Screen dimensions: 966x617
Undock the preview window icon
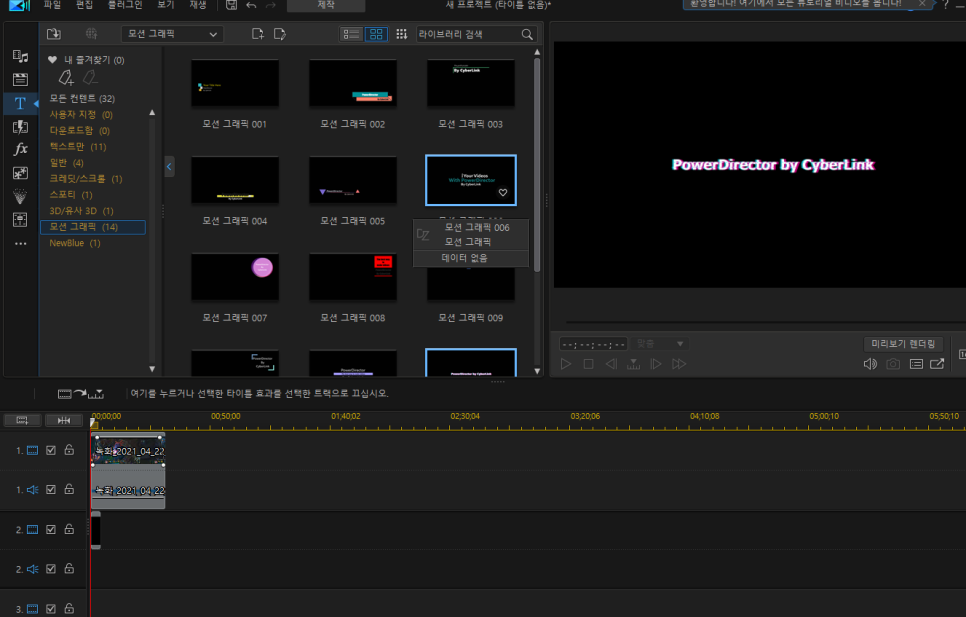pos(937,364)
